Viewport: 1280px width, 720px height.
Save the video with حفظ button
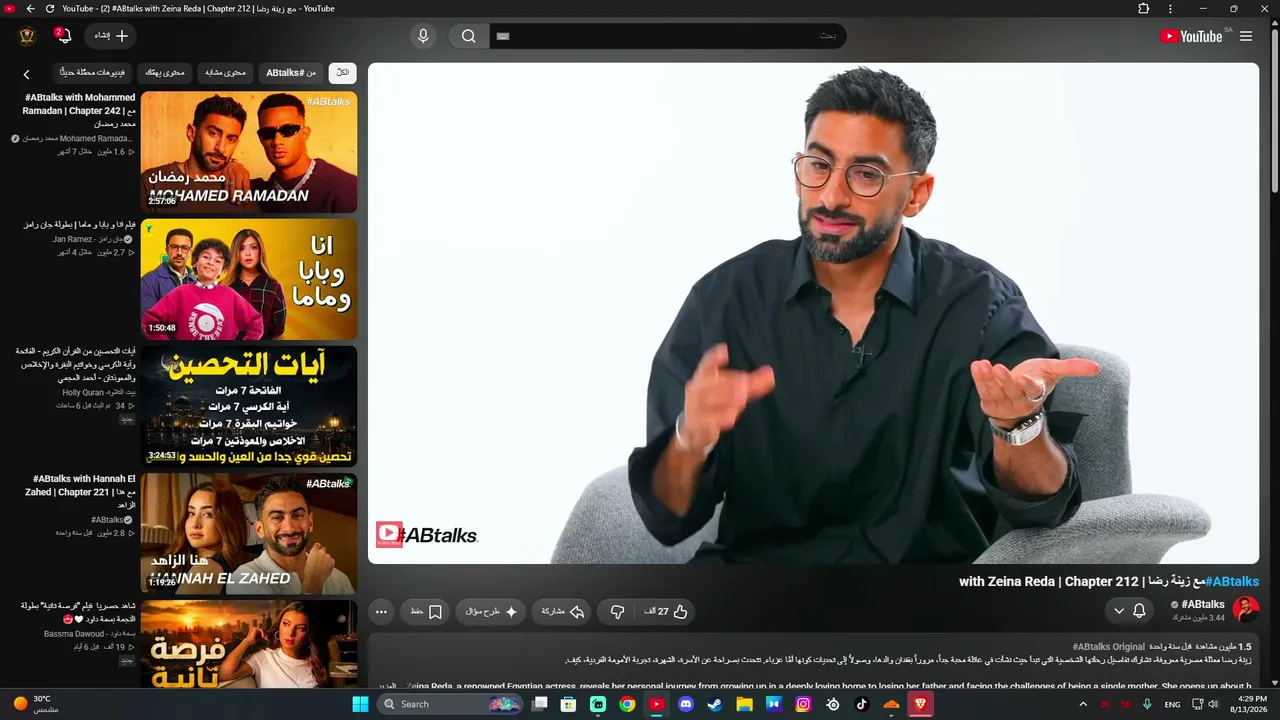click(x=426, y=611)
